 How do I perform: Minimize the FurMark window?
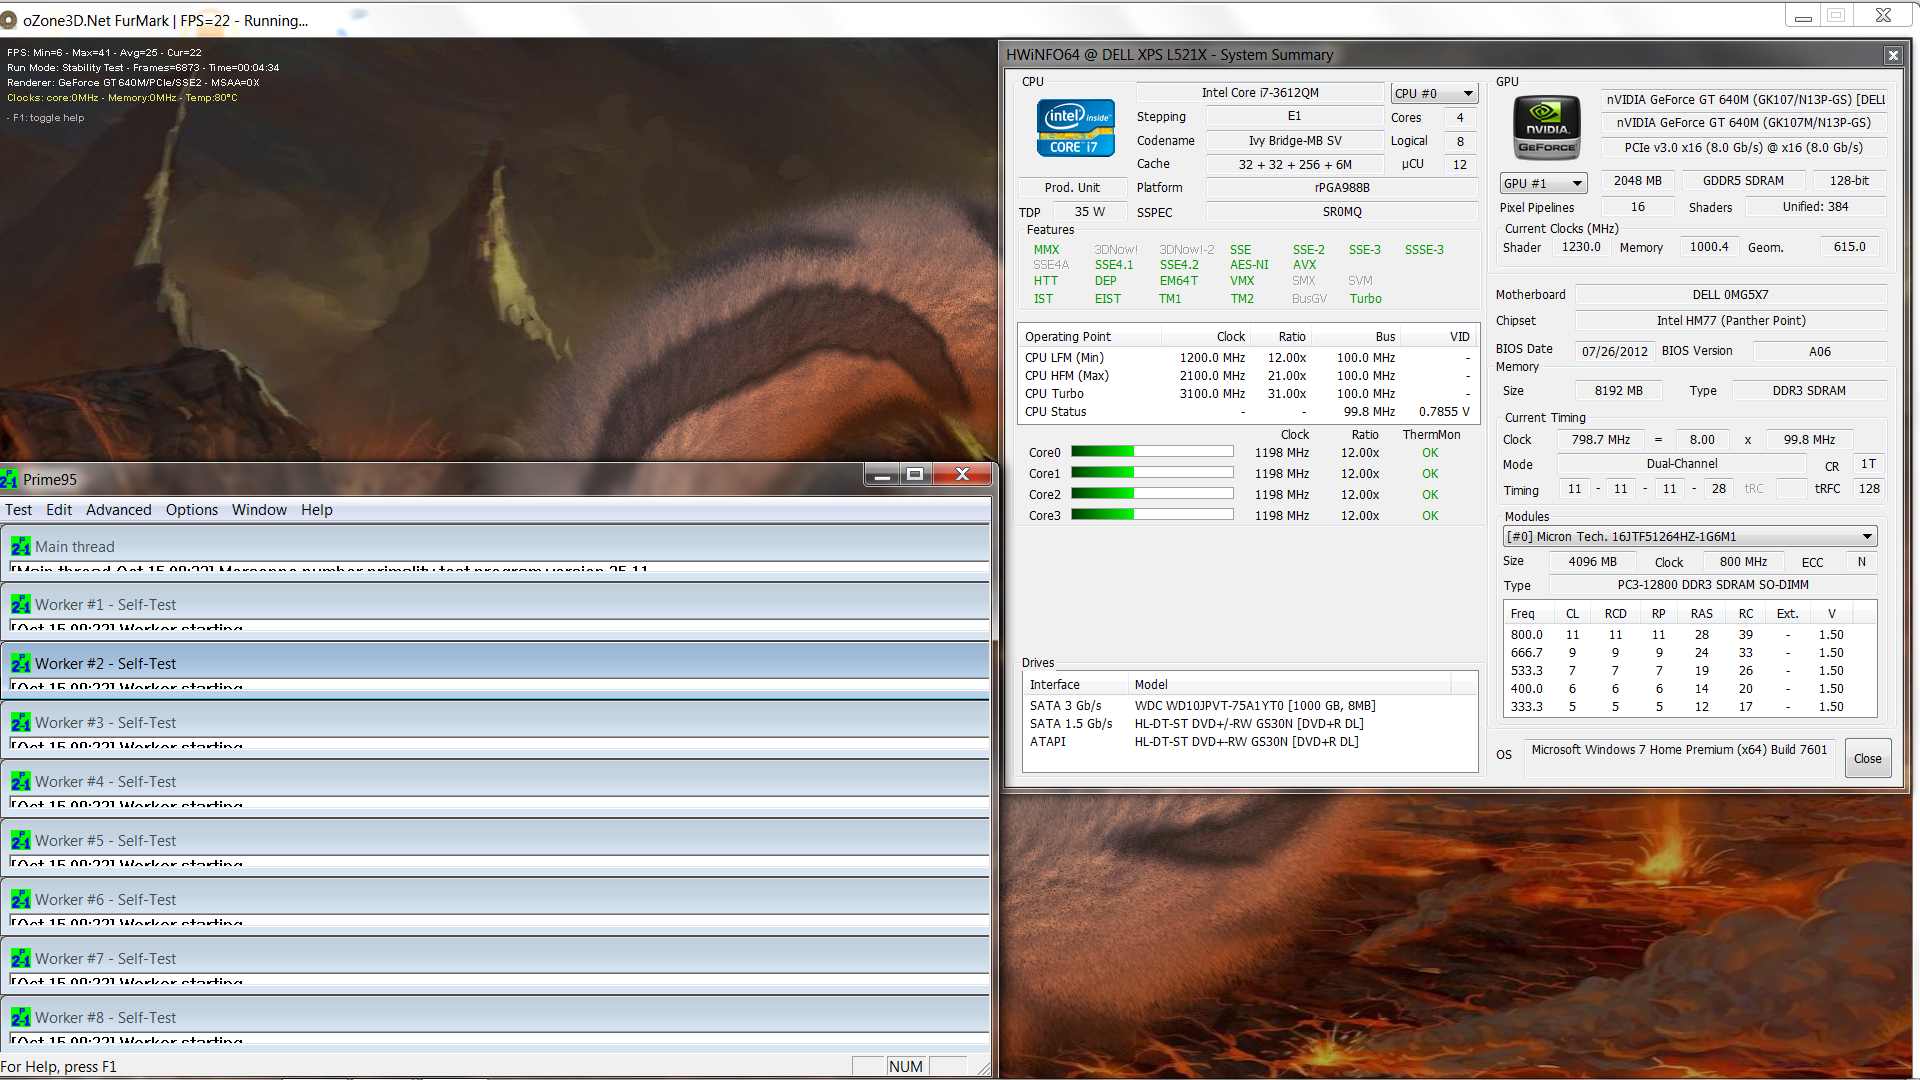[x=1803, y=17]
